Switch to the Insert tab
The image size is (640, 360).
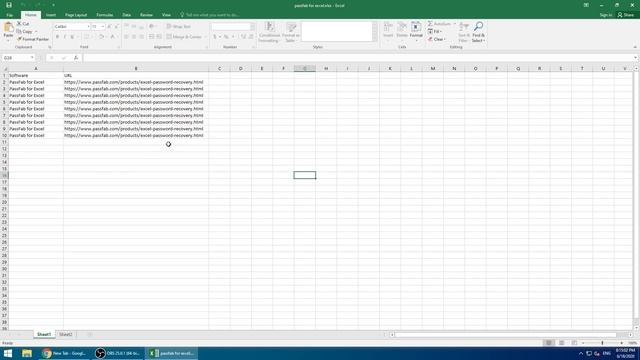[x=51, y=15]
